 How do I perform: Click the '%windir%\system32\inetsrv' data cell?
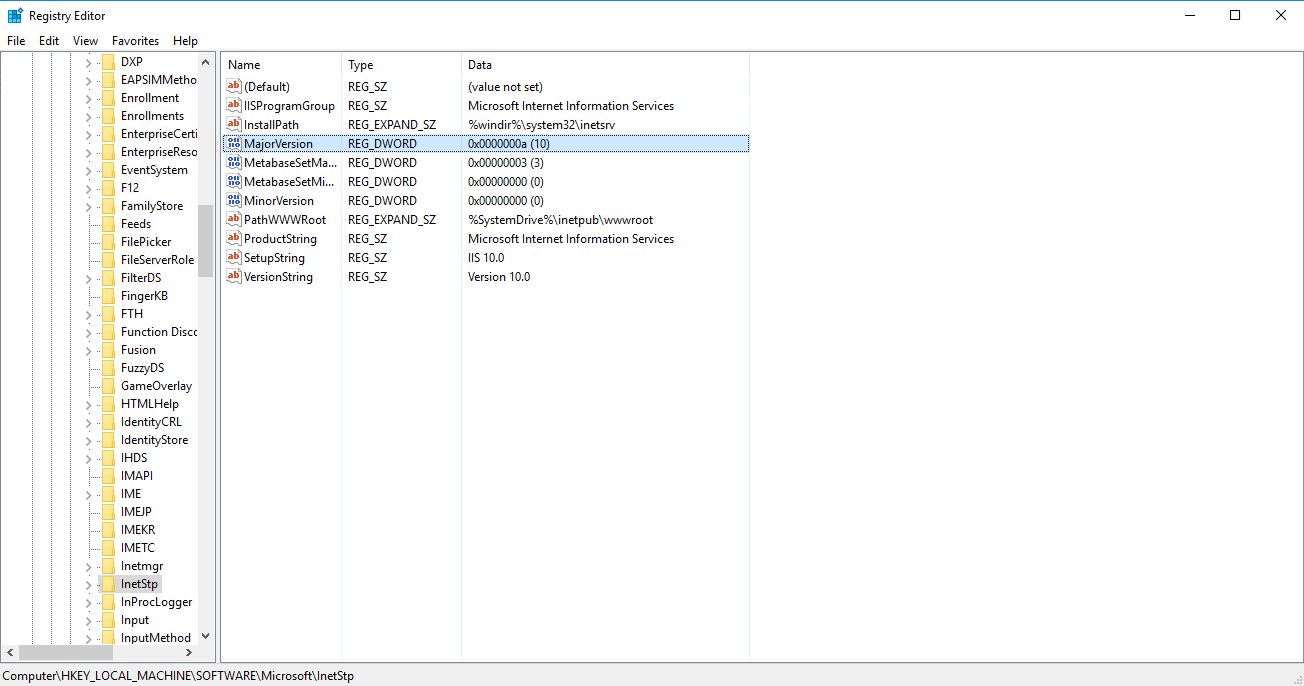click(541, 125)
